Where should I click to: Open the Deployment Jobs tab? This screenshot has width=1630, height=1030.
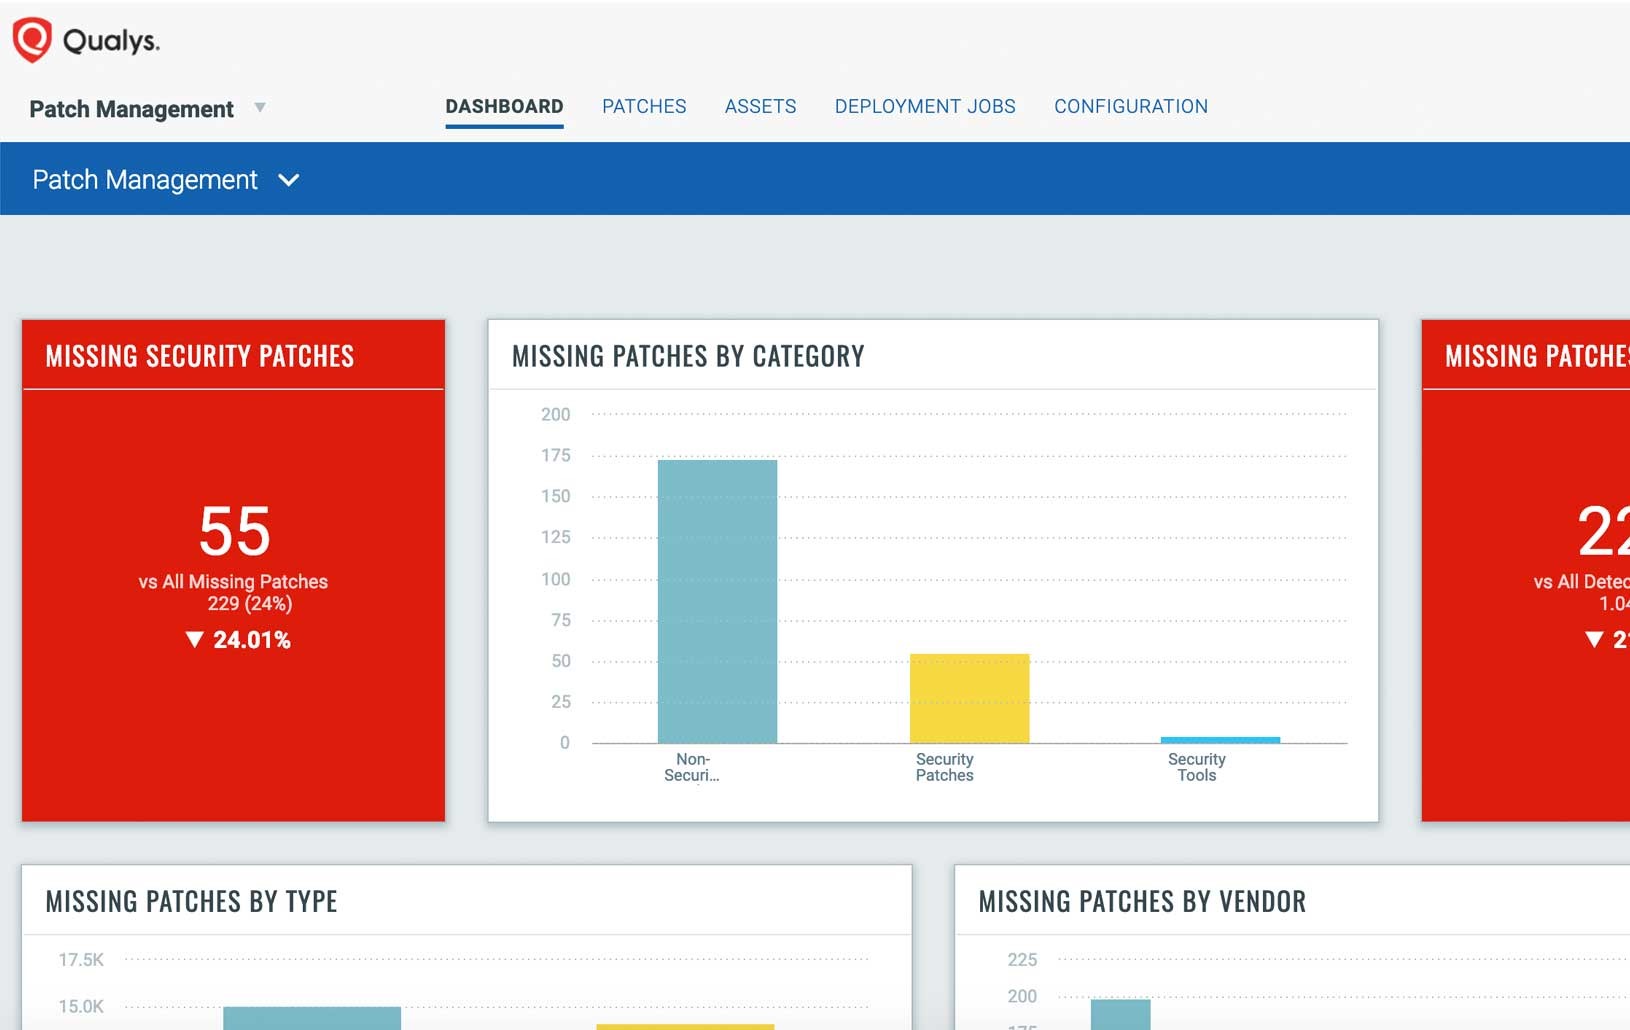click(x=925, y=106)
